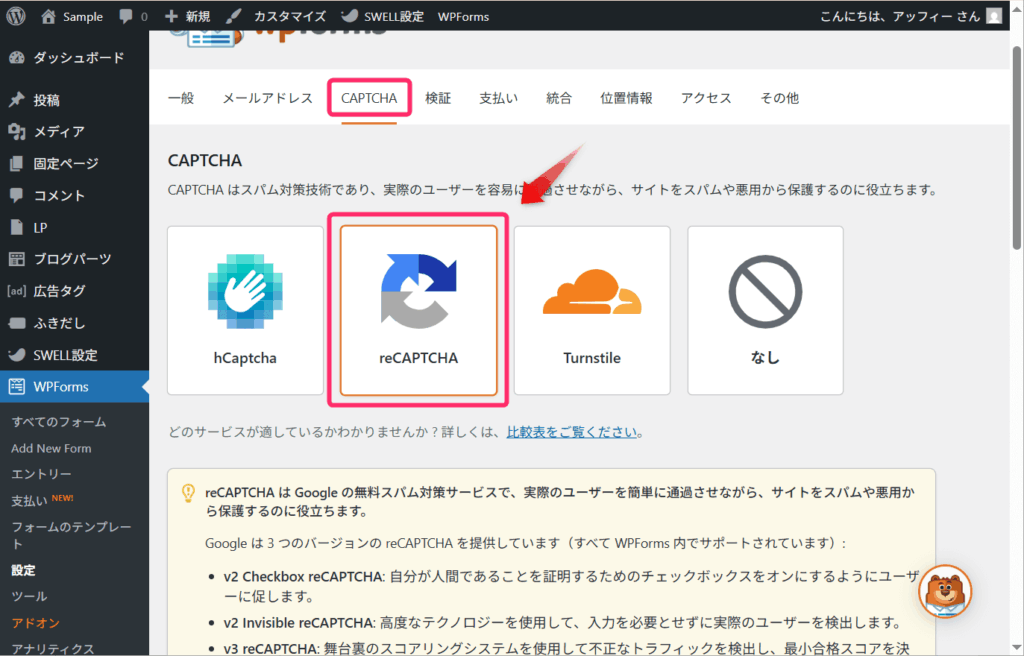The width and height of the screenshot is (1024, 656).
Task: Open 支払い NEW! submenu item
Action: (42, 500)
